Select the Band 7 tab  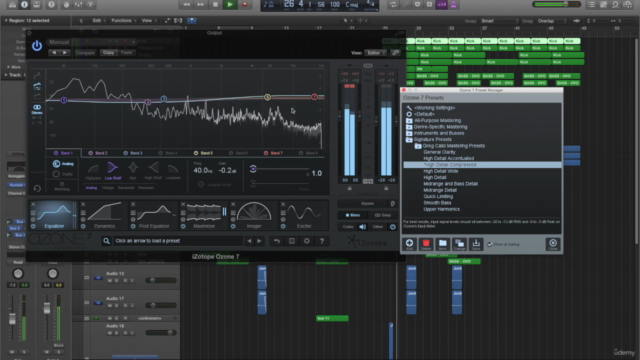coord(273,153)
